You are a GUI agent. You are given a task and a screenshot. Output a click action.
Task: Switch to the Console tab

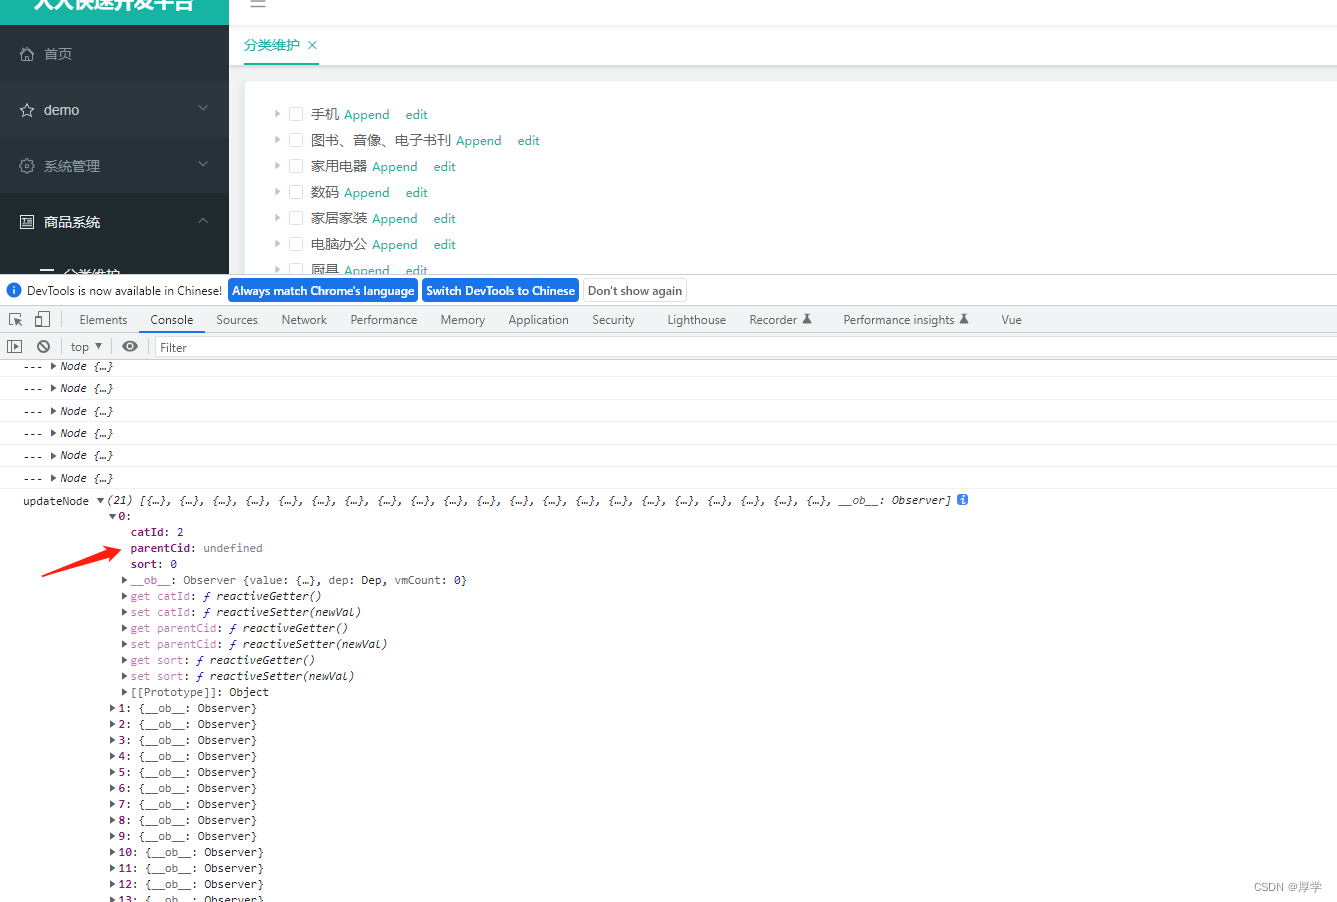[172, 320]
